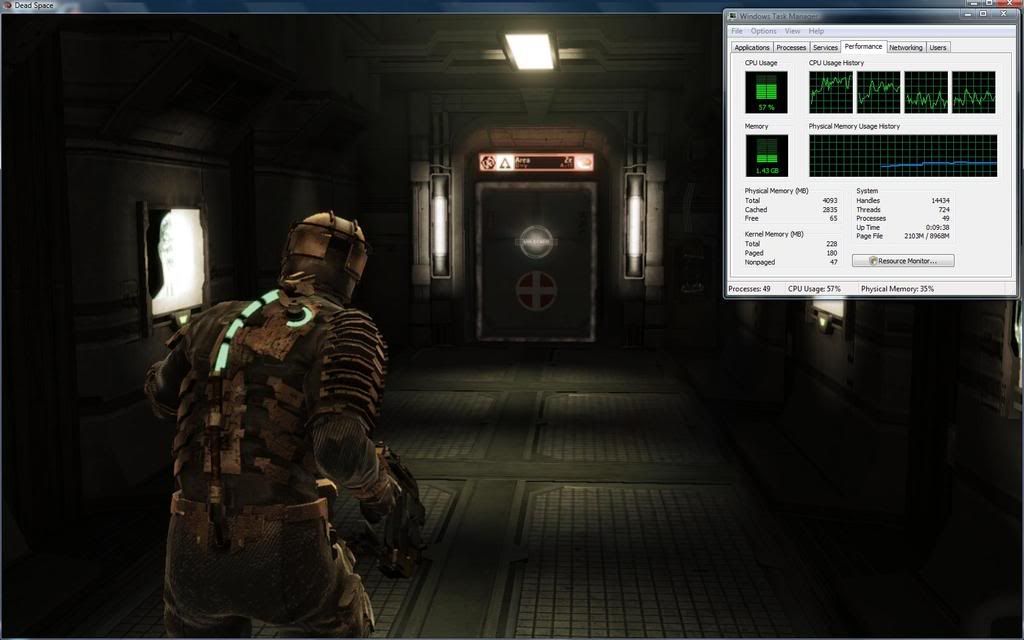Click 'Physical Memory: 35%' in the status bar
The image size is (1024, 640).
coord(897,289)
